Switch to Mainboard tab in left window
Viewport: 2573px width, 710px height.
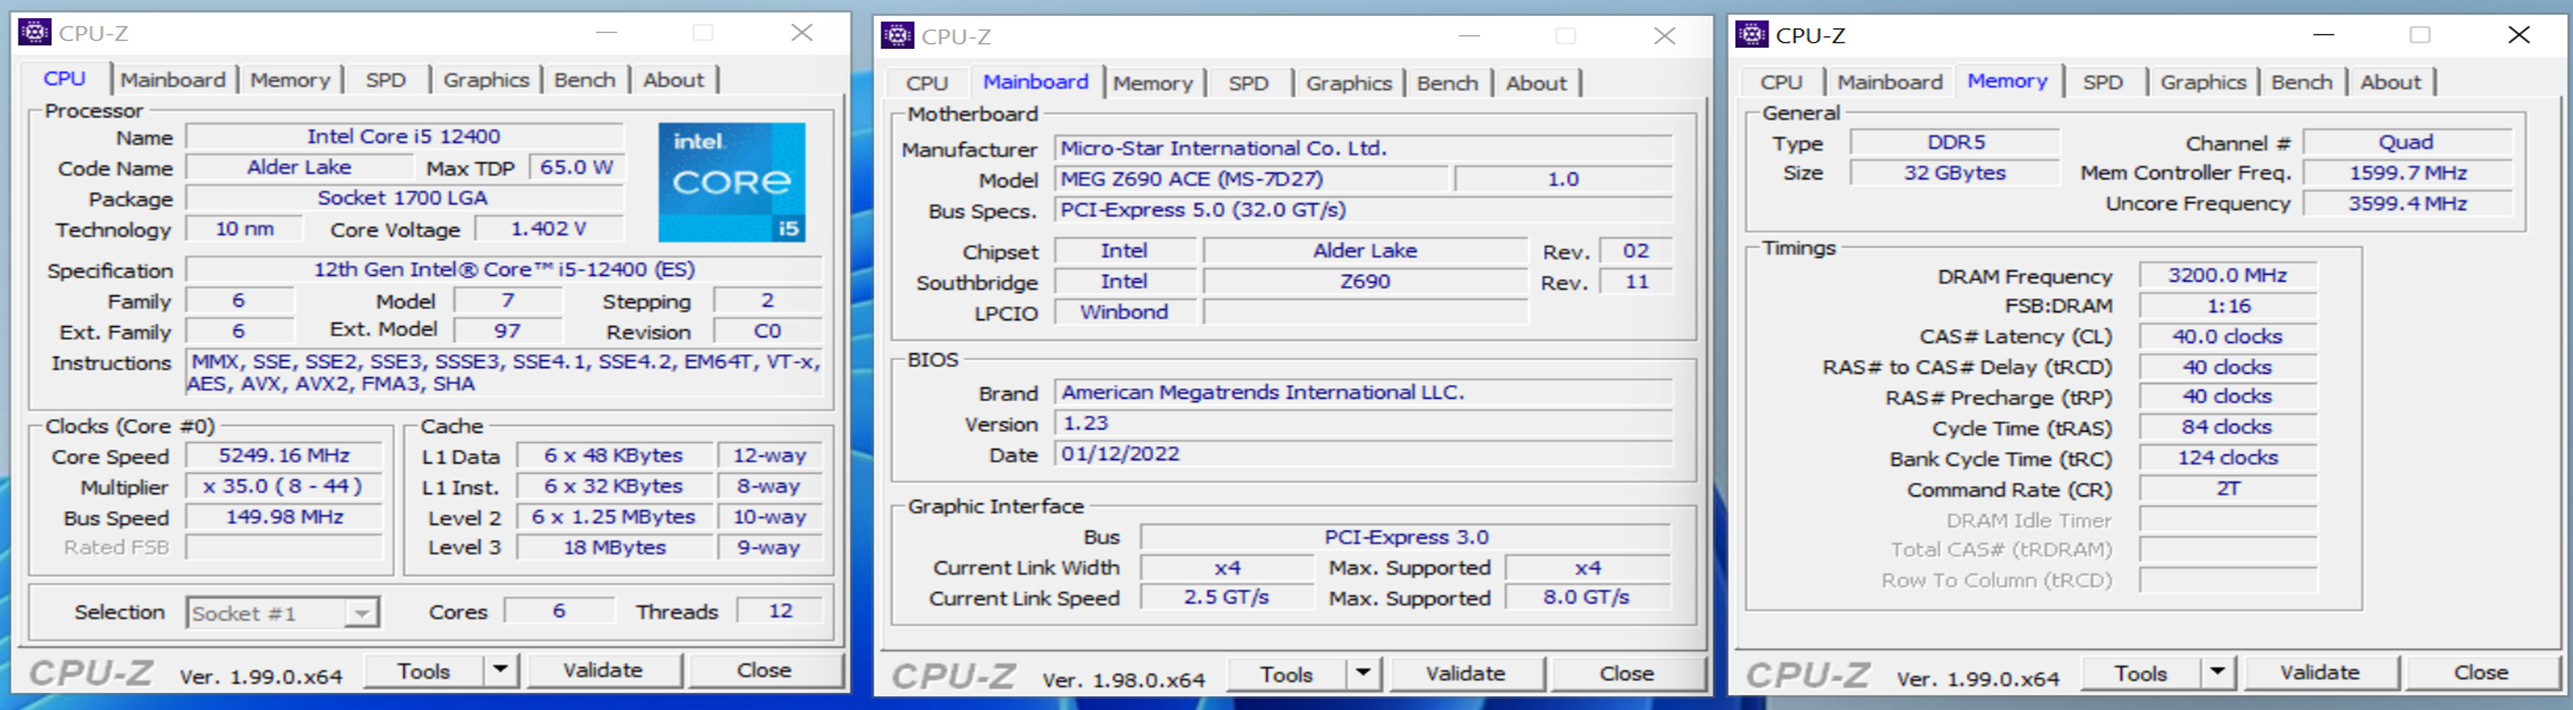173,80
